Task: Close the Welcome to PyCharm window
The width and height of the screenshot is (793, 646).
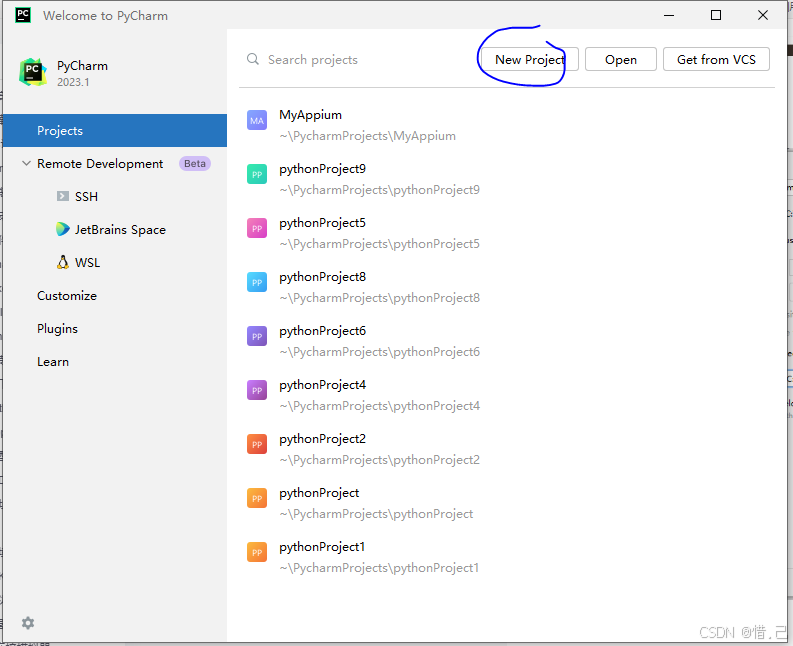Action: (x=763, y=15)
